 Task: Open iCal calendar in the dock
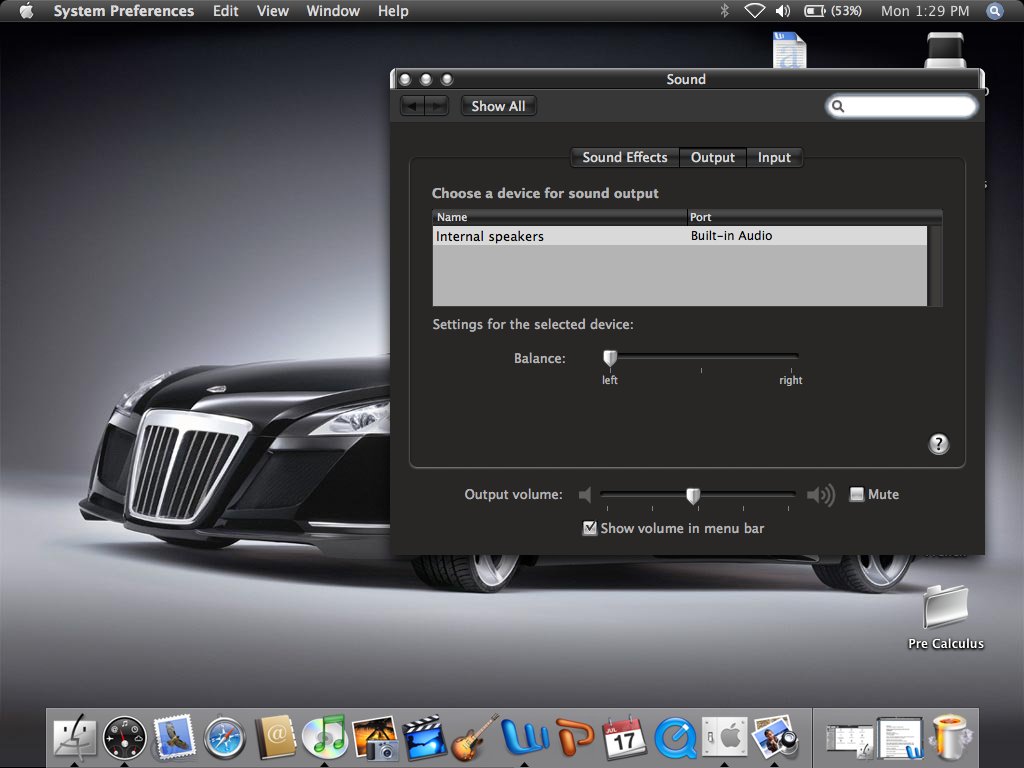click(x=624, y=740)
